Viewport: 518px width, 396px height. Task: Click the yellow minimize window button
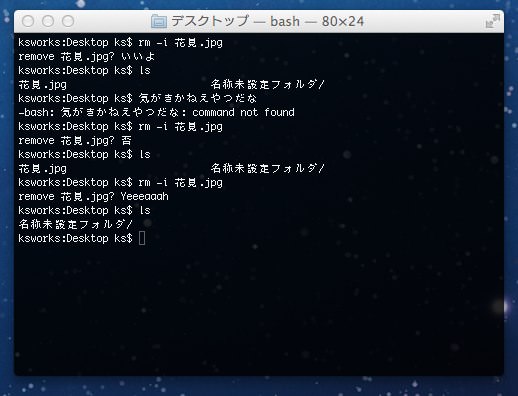pos(48,21)
